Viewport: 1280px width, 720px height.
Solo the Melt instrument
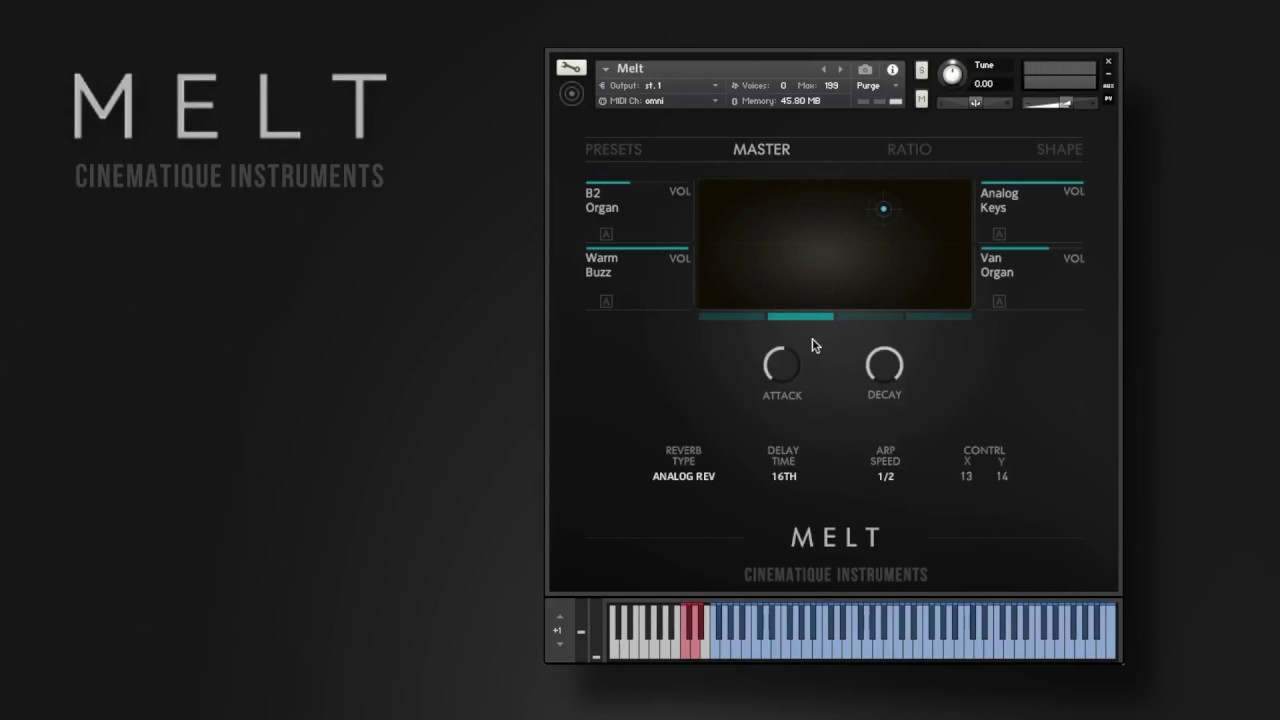(921, 71)
